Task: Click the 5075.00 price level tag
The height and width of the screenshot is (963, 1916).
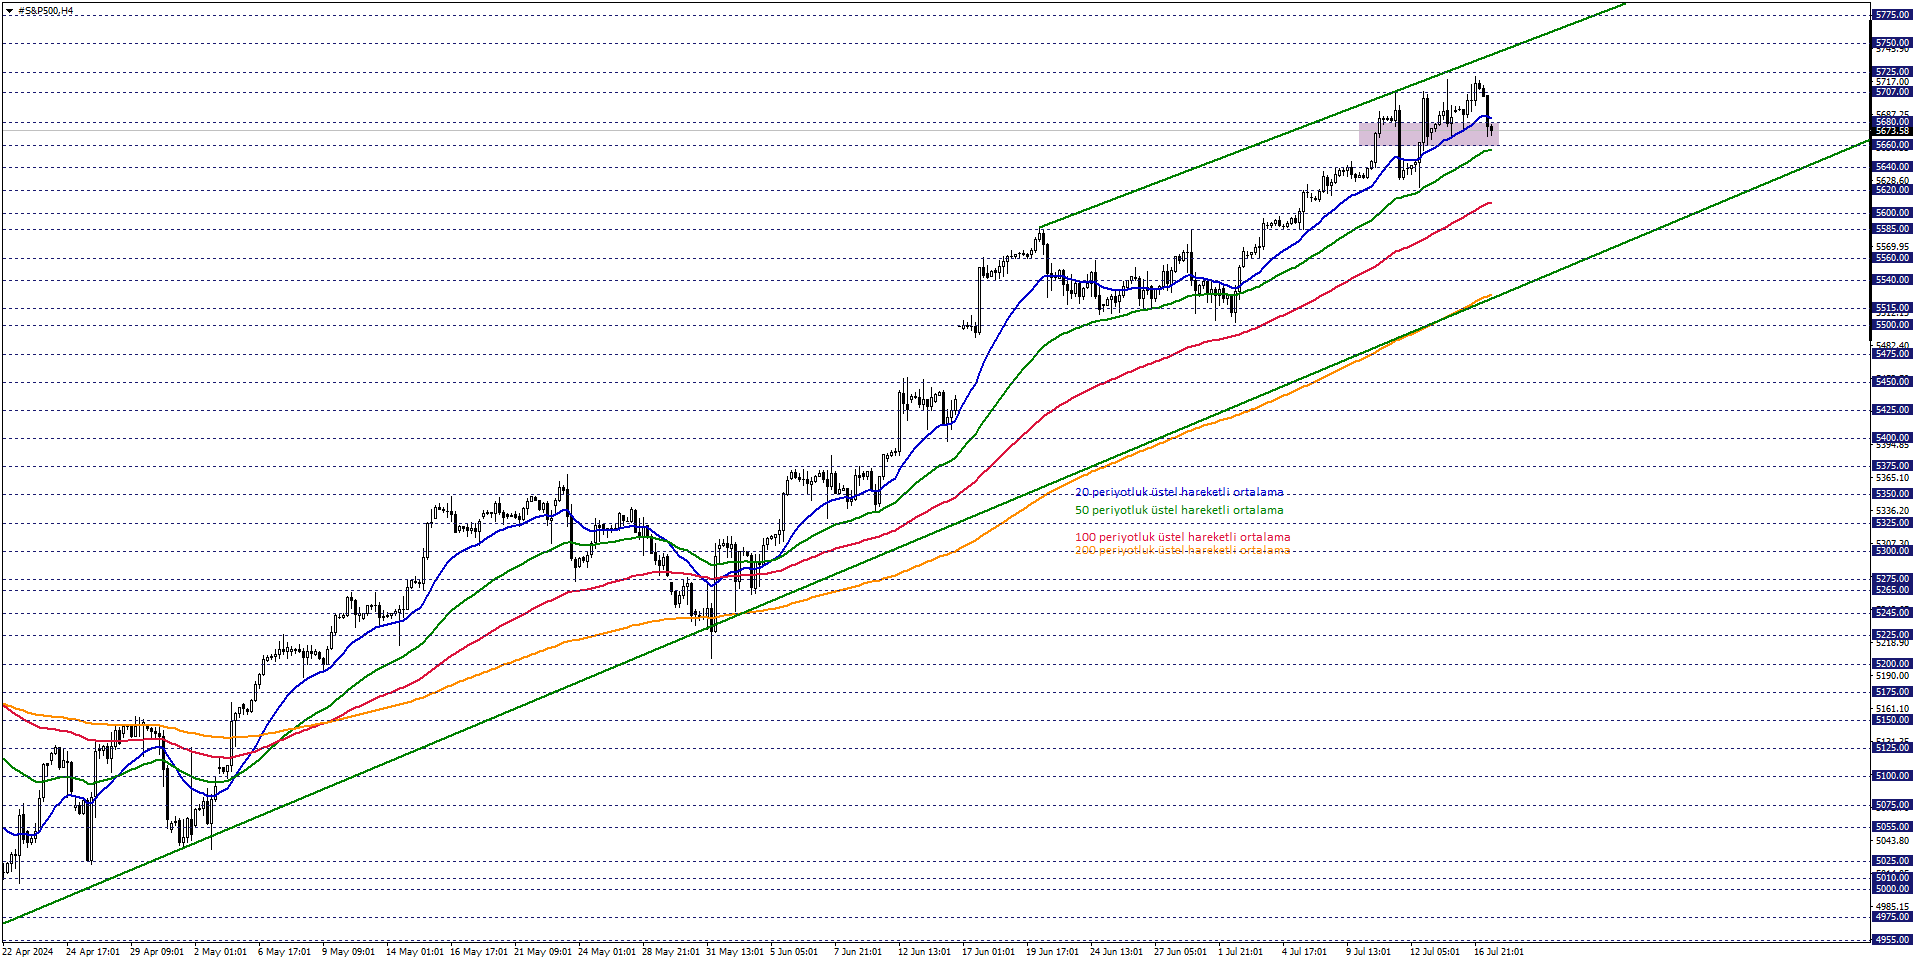Action: (1892, 805)
